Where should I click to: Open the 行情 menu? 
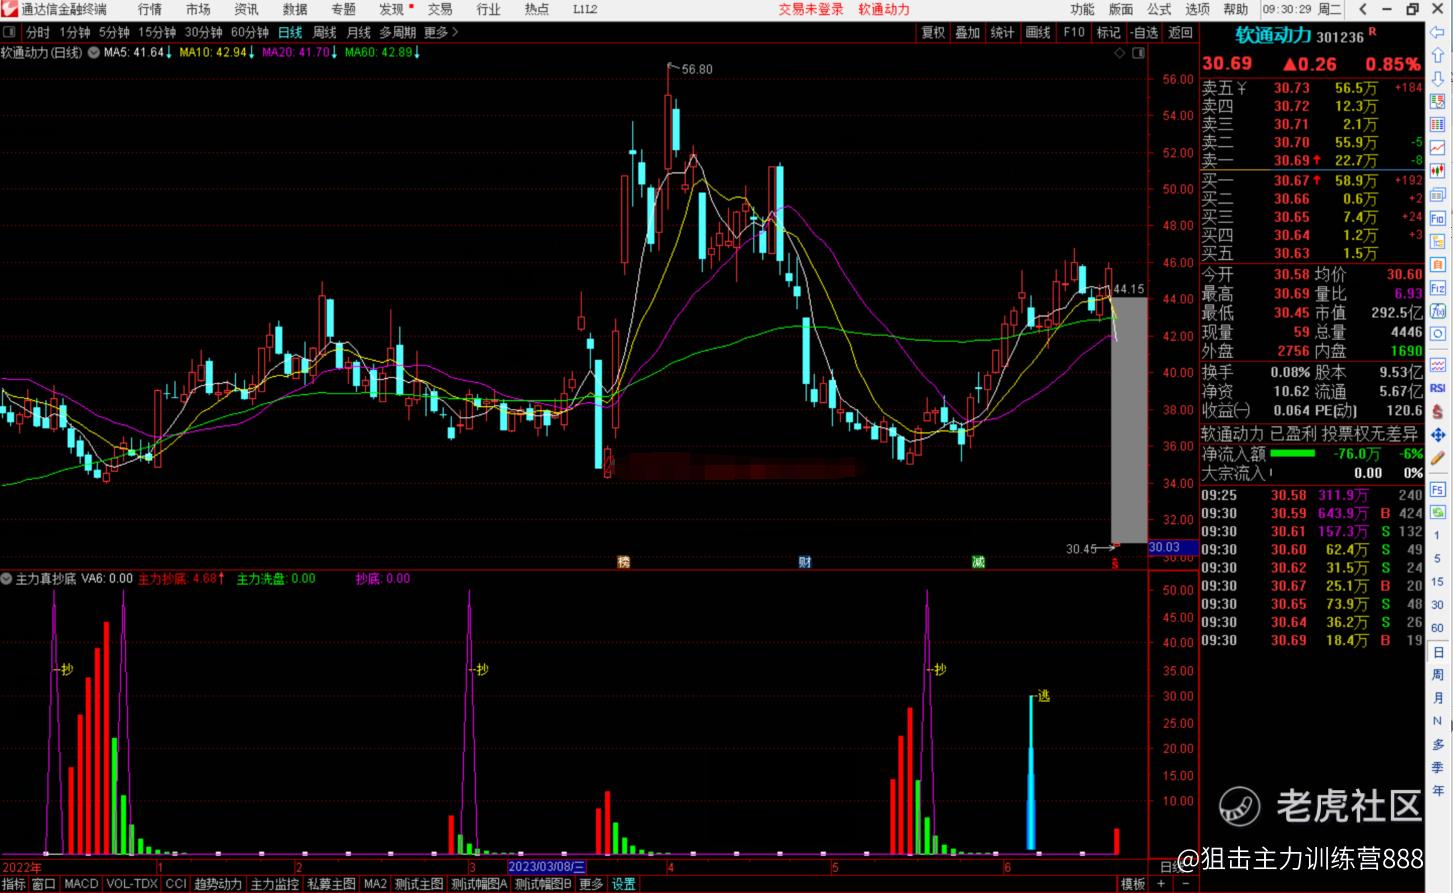[150, 9]
